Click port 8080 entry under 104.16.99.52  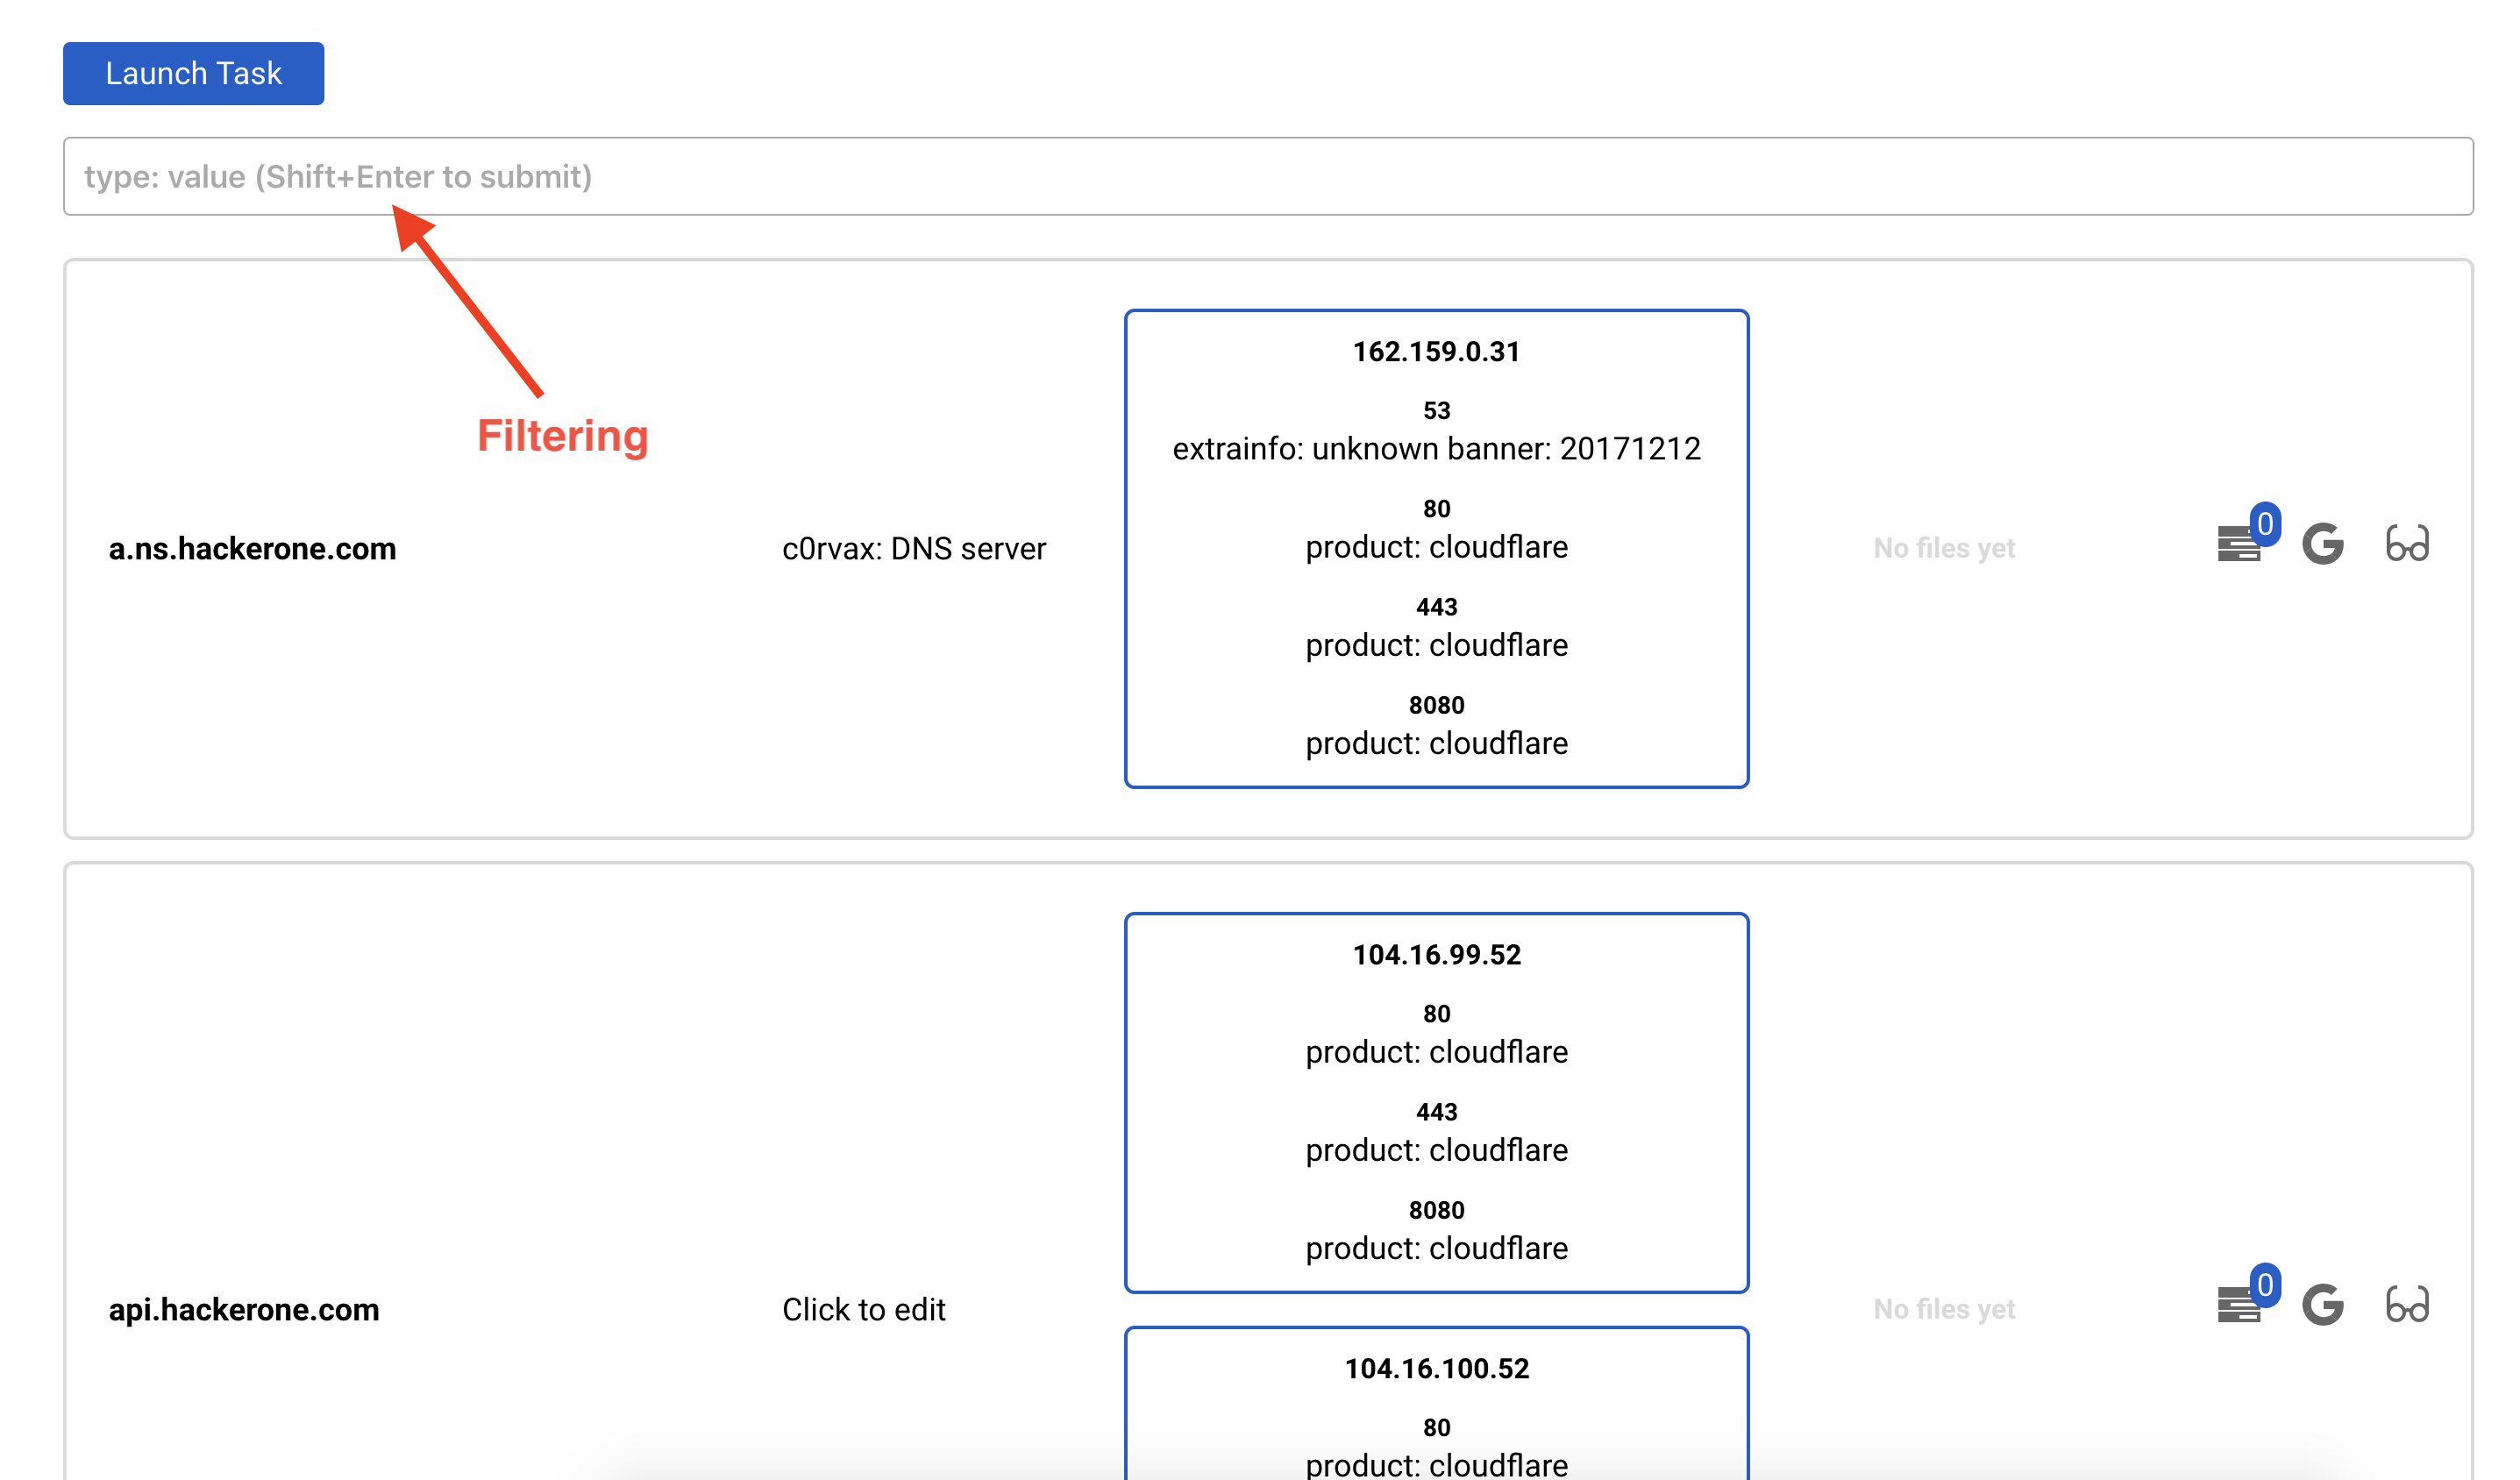pyautogui.click(x=1436, y=1210)
